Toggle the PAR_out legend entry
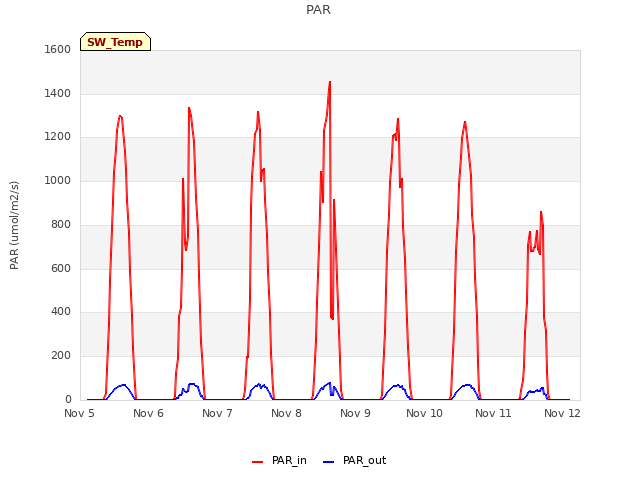 click(354, 461)
